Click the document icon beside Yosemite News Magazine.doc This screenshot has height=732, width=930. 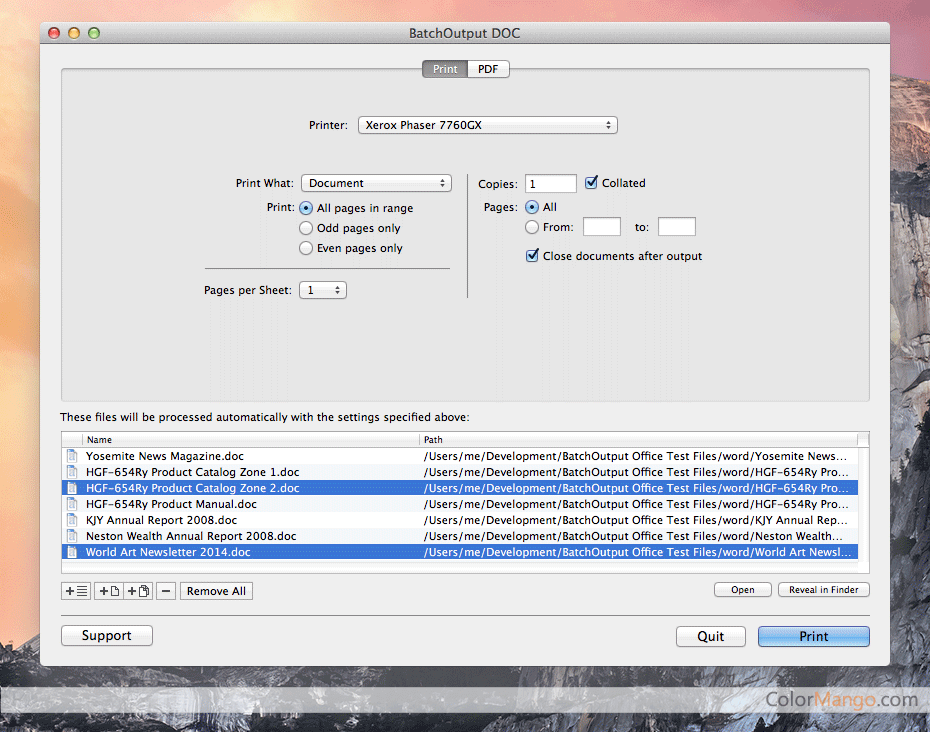71,456
